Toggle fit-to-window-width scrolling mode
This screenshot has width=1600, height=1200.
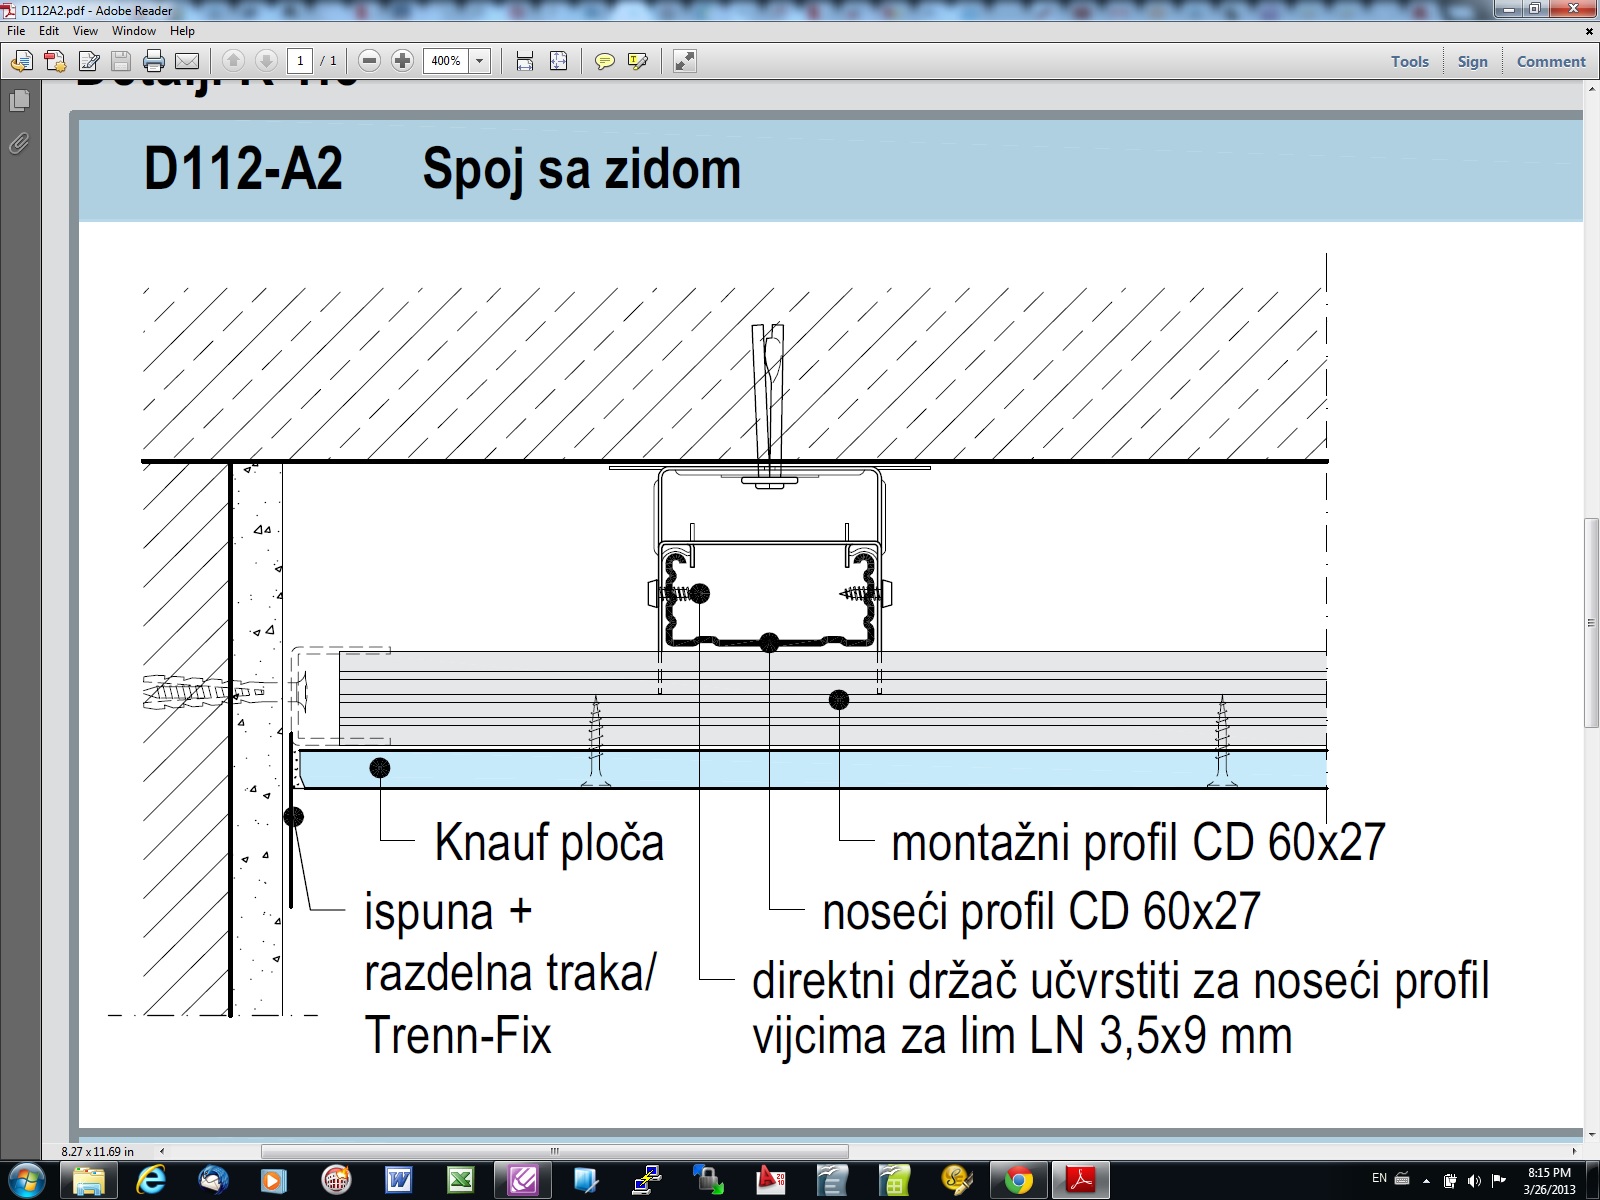(525, 62)
